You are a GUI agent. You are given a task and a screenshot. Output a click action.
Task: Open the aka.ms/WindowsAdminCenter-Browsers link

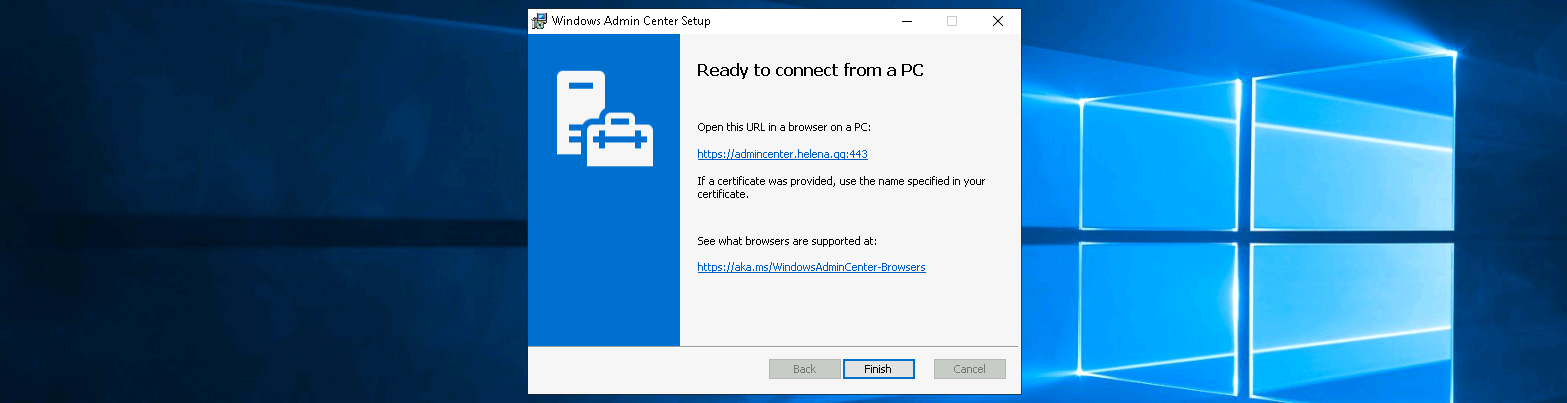811,267
